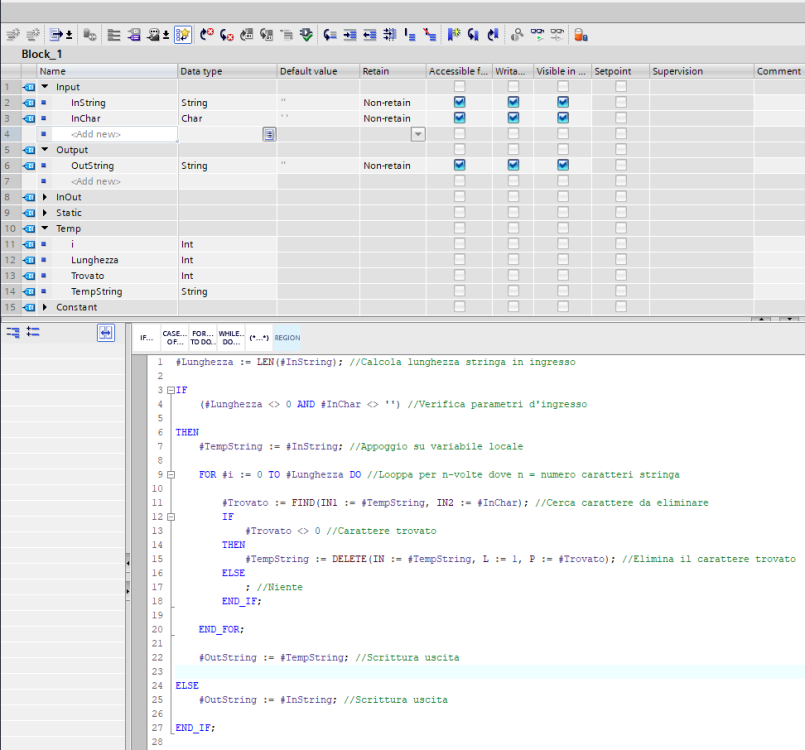Click the padlock icon at toolbar's right end
The image size is (805, 750).
[581, 34]
